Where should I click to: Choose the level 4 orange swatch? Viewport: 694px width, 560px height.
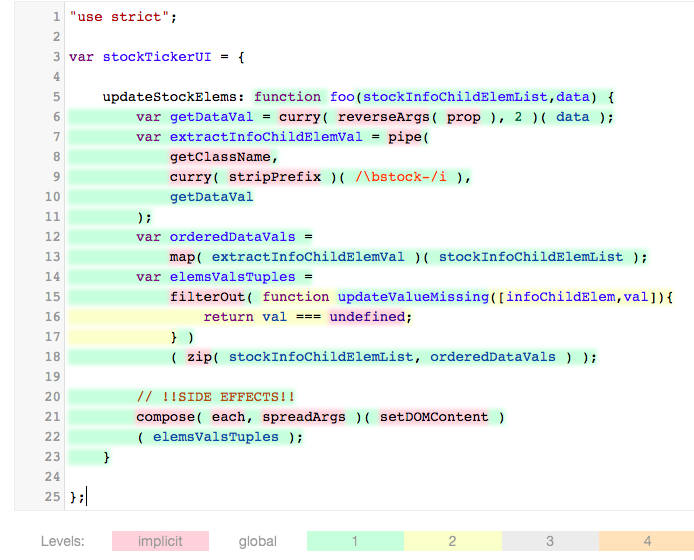click(x=647, y=541)
